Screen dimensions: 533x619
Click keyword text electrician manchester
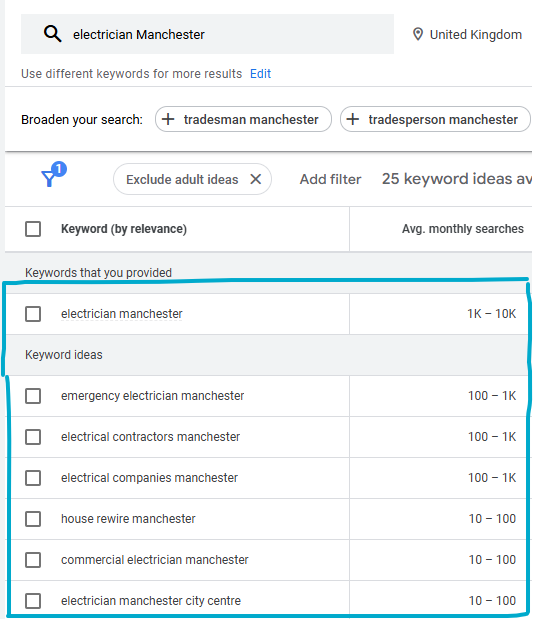click(122, 314)
